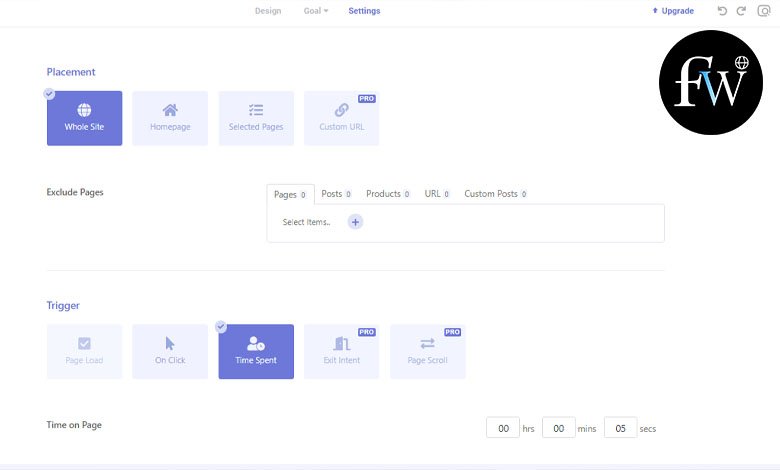Click the undo arrow icon
Viewport: 780px width, 470px height.
click(722, 11)
